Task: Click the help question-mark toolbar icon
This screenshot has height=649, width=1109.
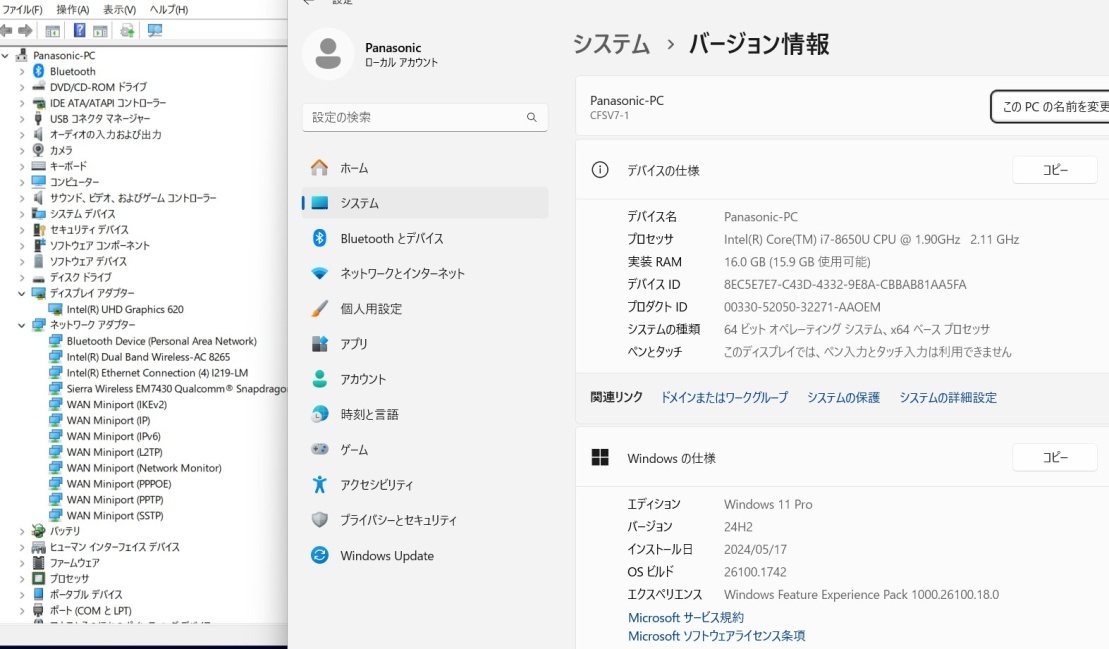Action: (x=79, y=30)
